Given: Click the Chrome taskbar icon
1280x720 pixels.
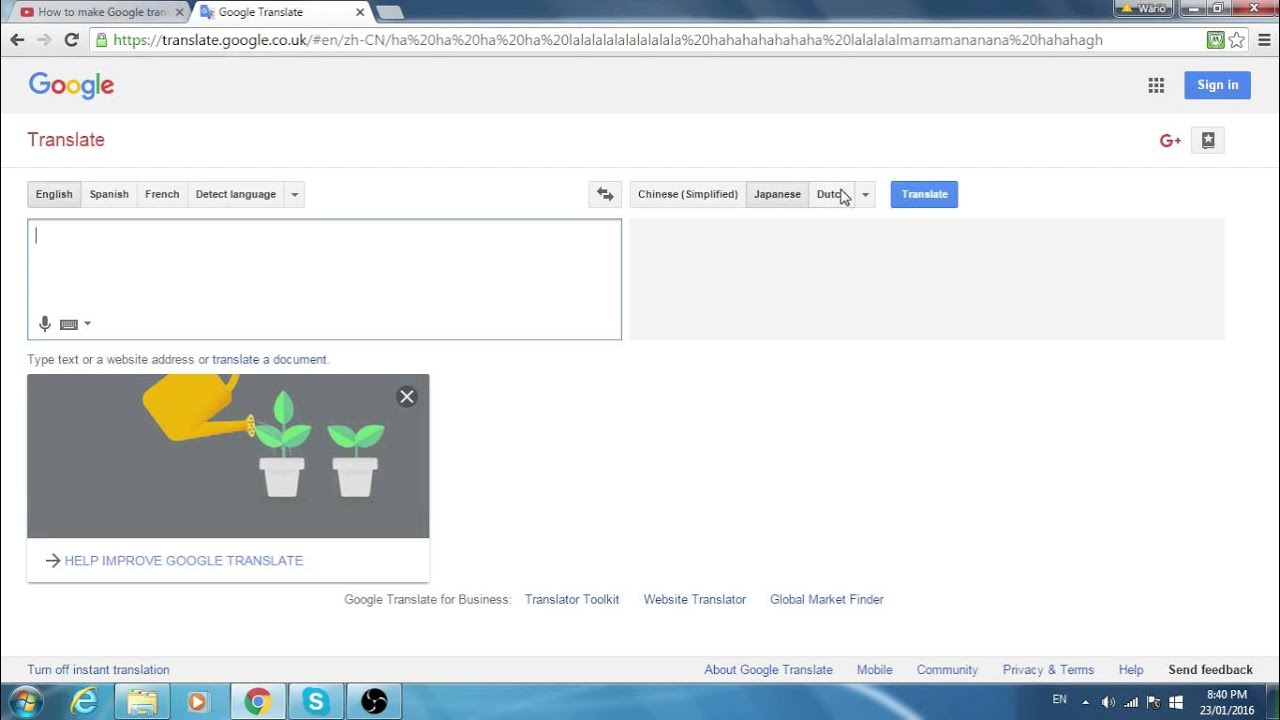Looking at the screenshot, I should (x=258, y=701).
